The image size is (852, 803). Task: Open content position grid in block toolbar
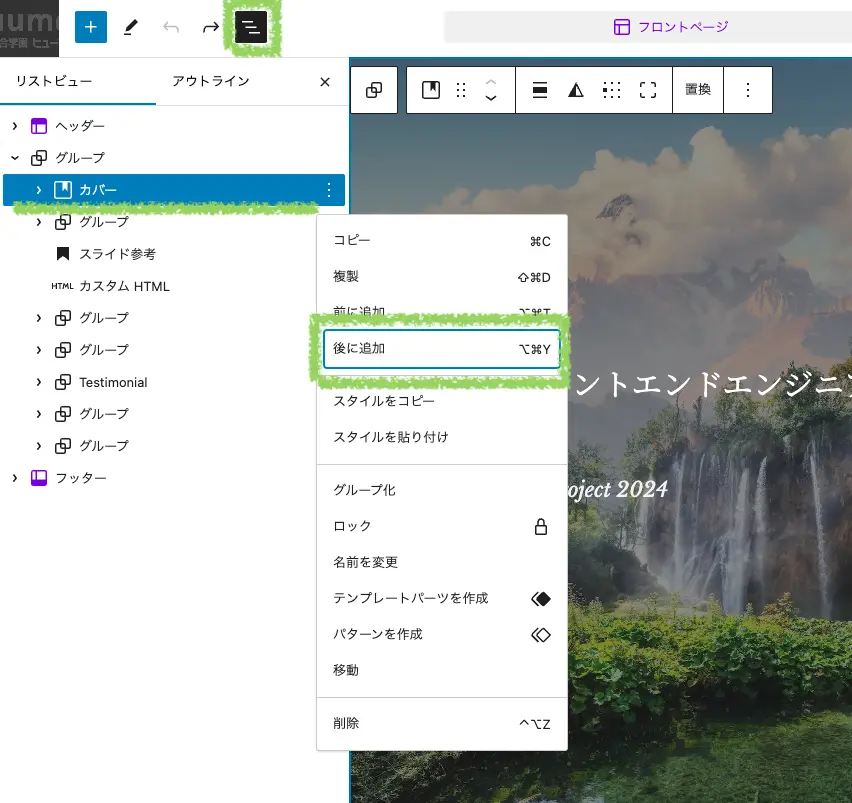coord(612,90)
